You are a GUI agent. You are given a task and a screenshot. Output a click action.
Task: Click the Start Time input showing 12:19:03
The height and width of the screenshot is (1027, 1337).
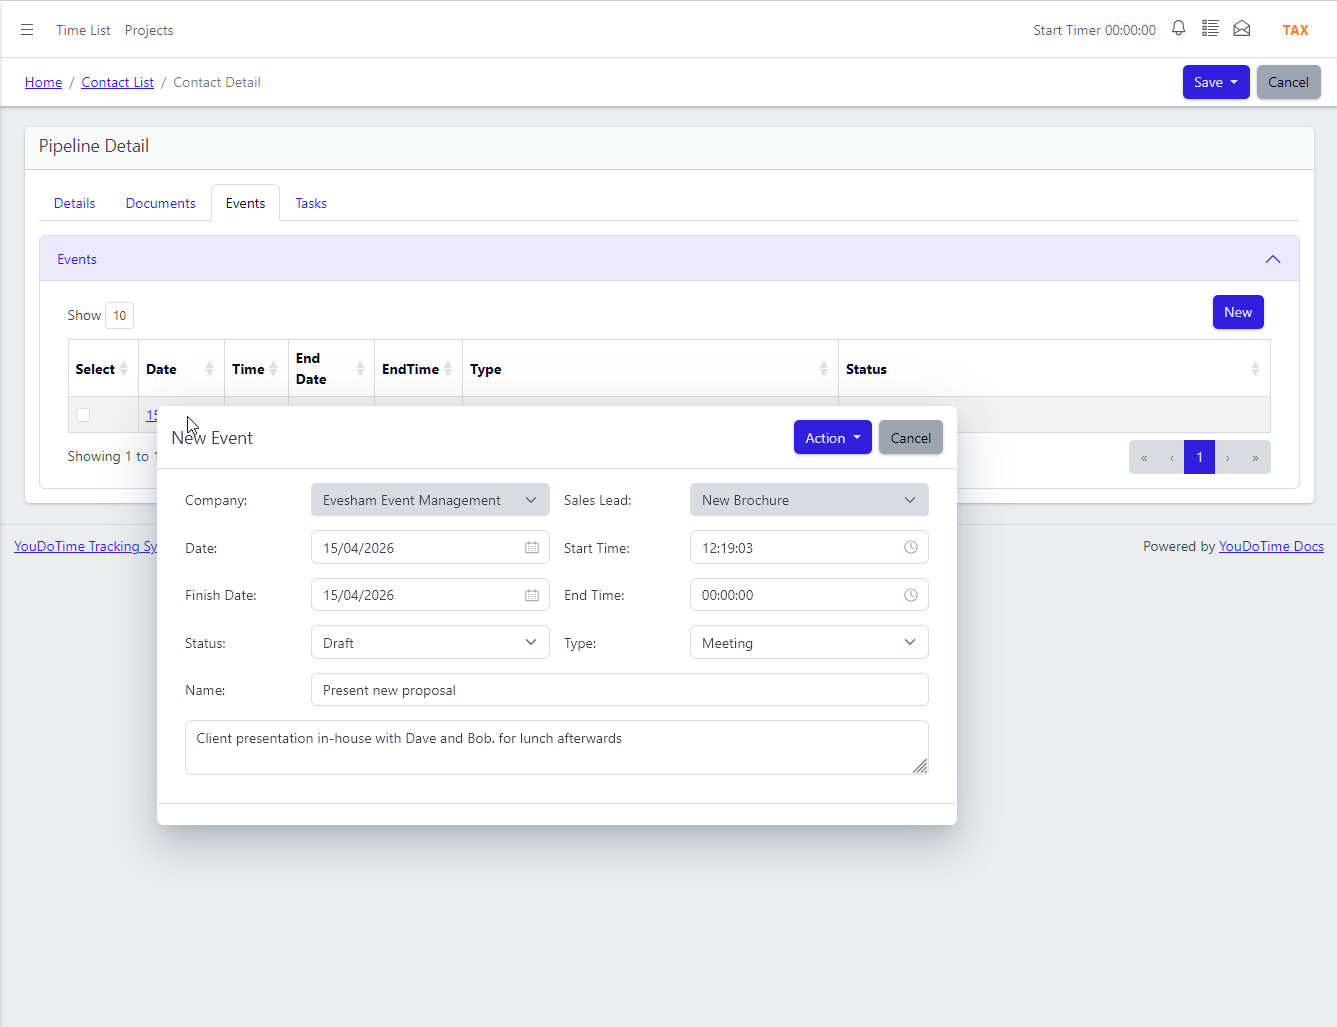809,548
